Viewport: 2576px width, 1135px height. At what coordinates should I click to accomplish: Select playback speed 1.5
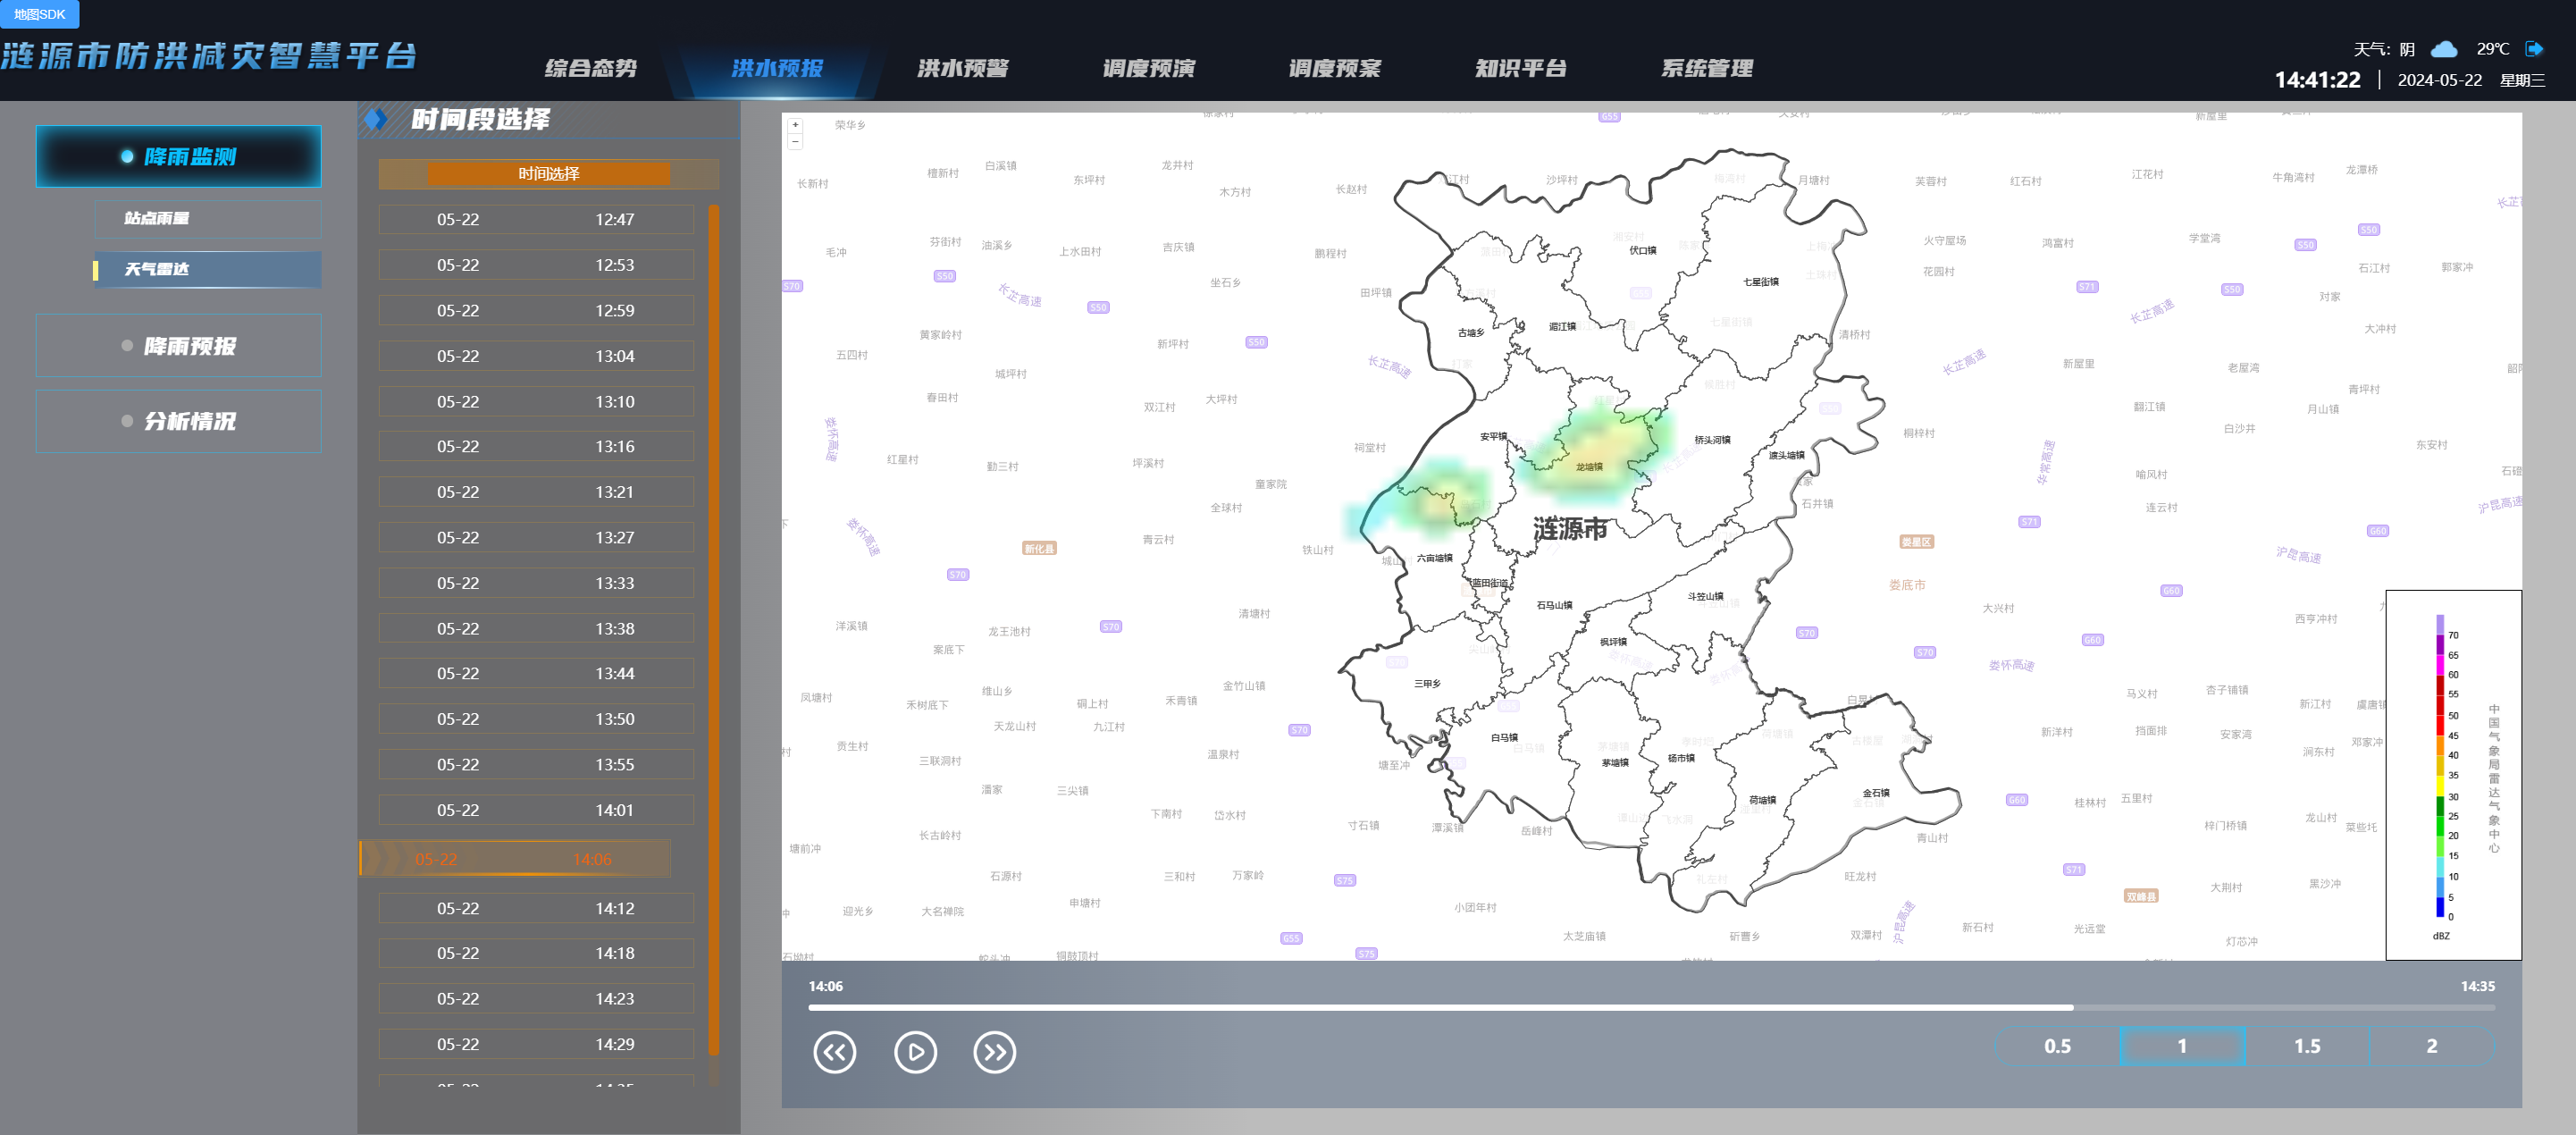coord(2307,1046)
